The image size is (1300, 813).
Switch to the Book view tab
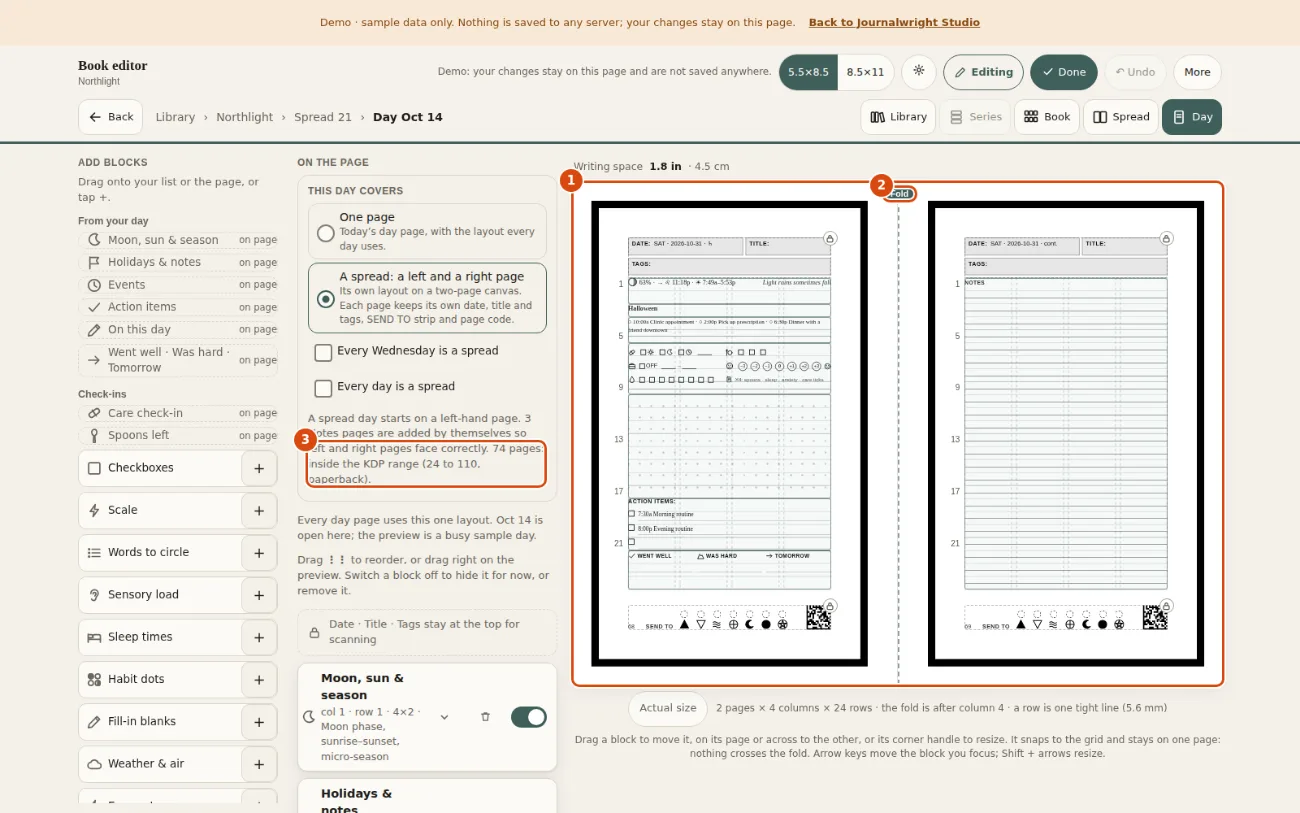(x=1047, y=117)
